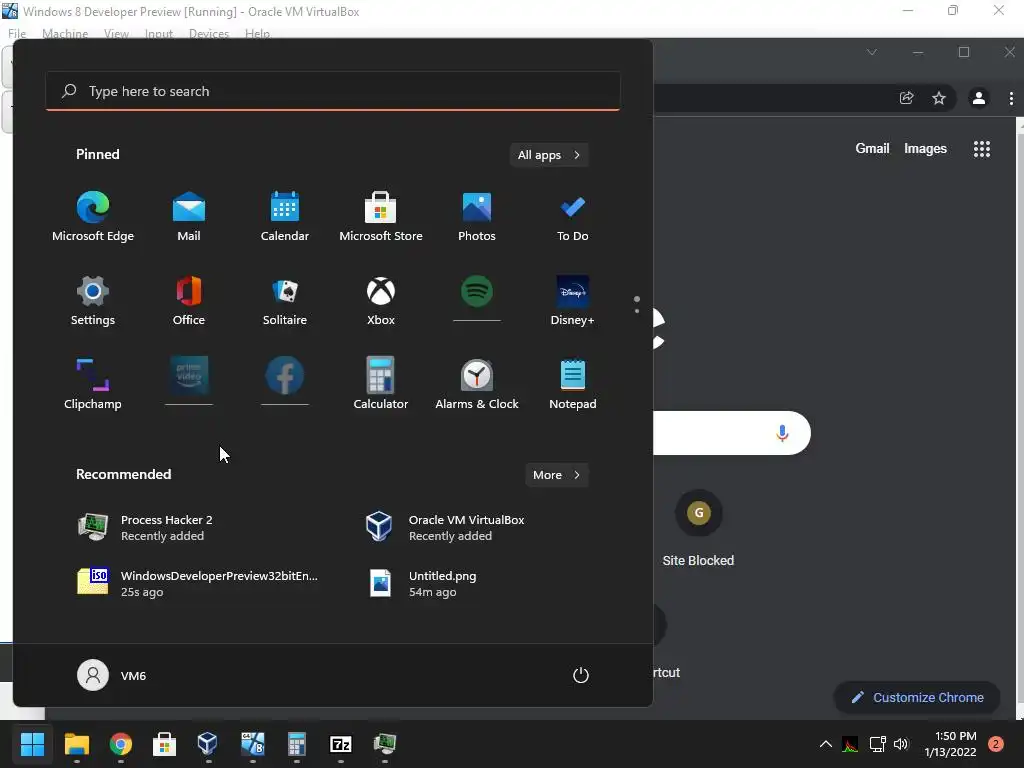This screenshot has width=1024, height=768.
Task: Open Solitaire game
Action: pos(285,300)
